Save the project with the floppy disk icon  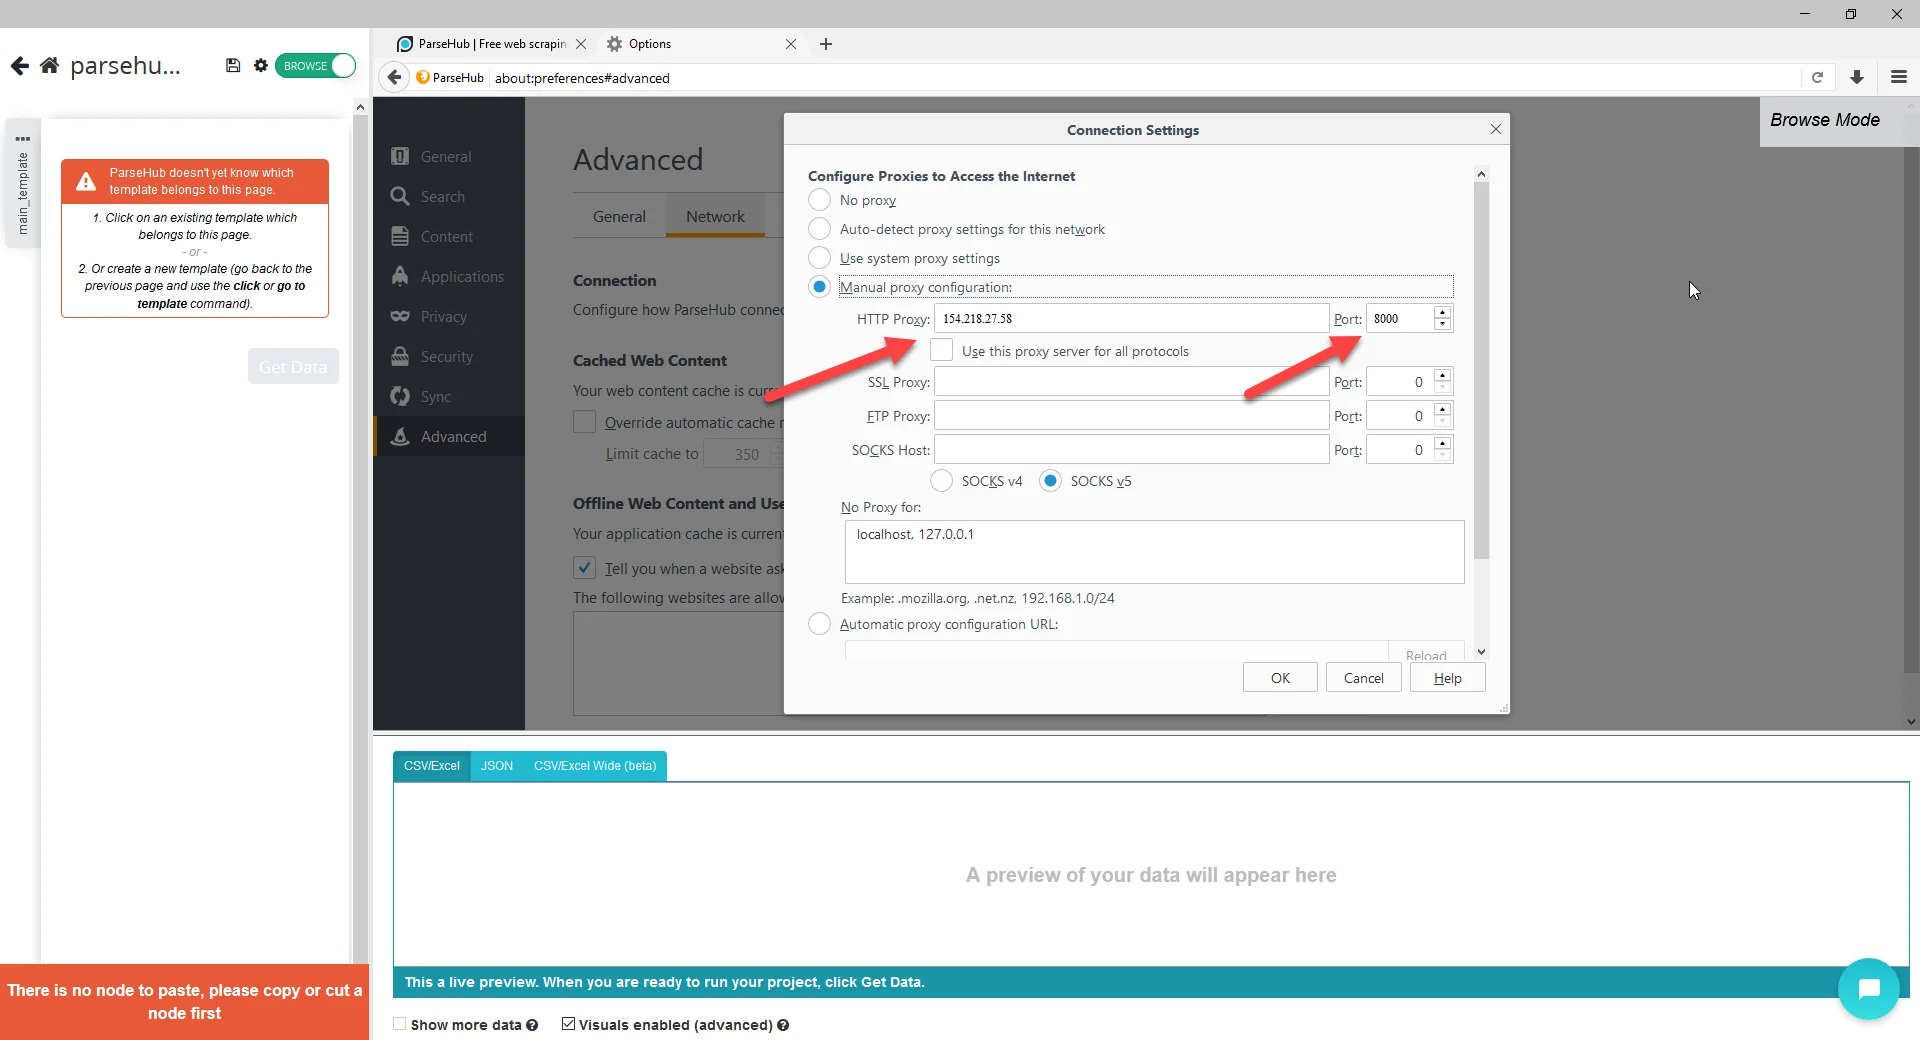point(233,65)
